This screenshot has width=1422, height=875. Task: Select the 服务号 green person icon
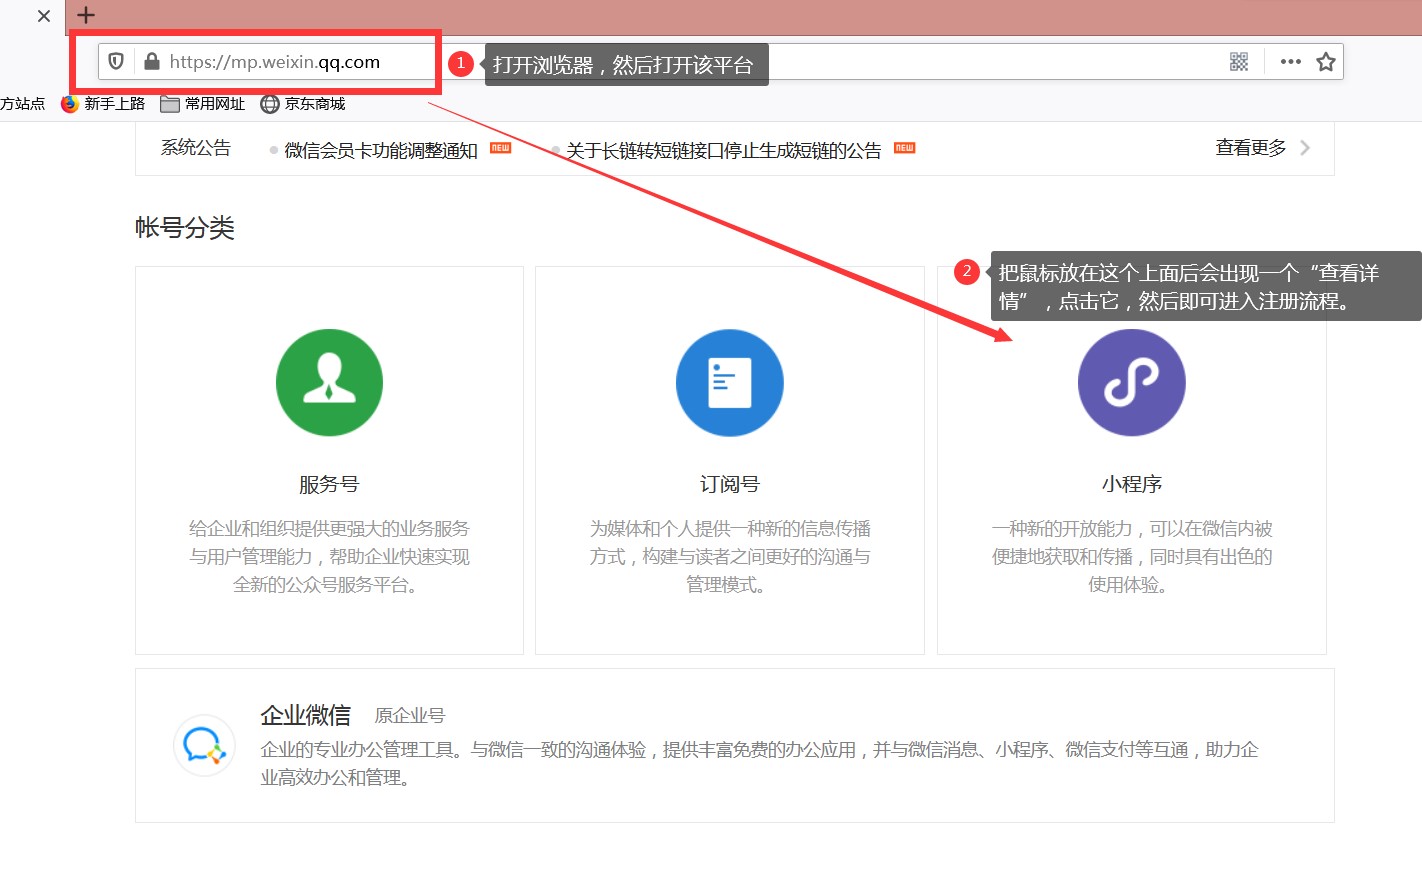[329, 383]
